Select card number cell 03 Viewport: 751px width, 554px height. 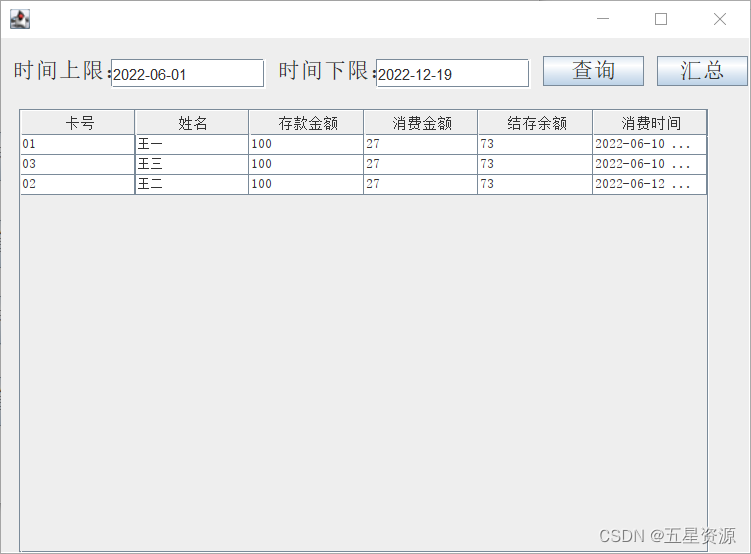pos(78,164)
